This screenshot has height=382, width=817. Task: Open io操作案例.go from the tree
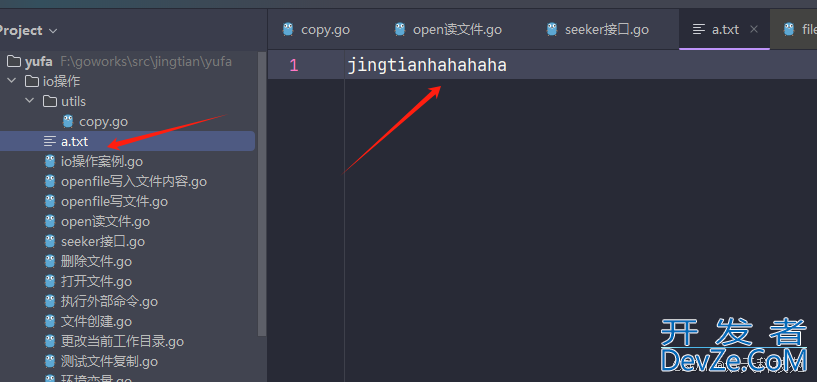click(102, 162)
